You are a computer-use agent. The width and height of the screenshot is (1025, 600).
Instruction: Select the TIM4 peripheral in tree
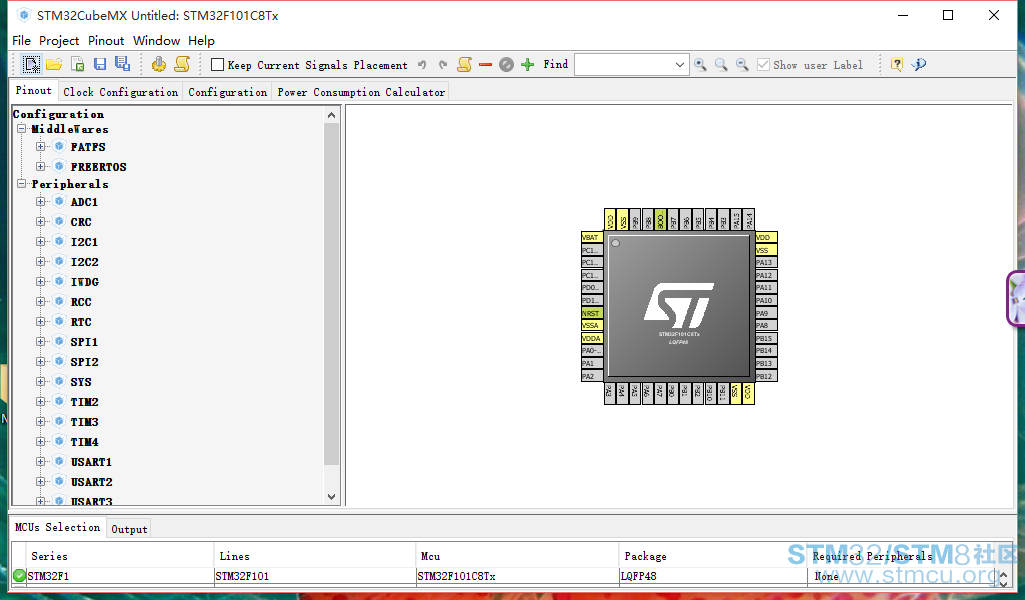[84, 442]
